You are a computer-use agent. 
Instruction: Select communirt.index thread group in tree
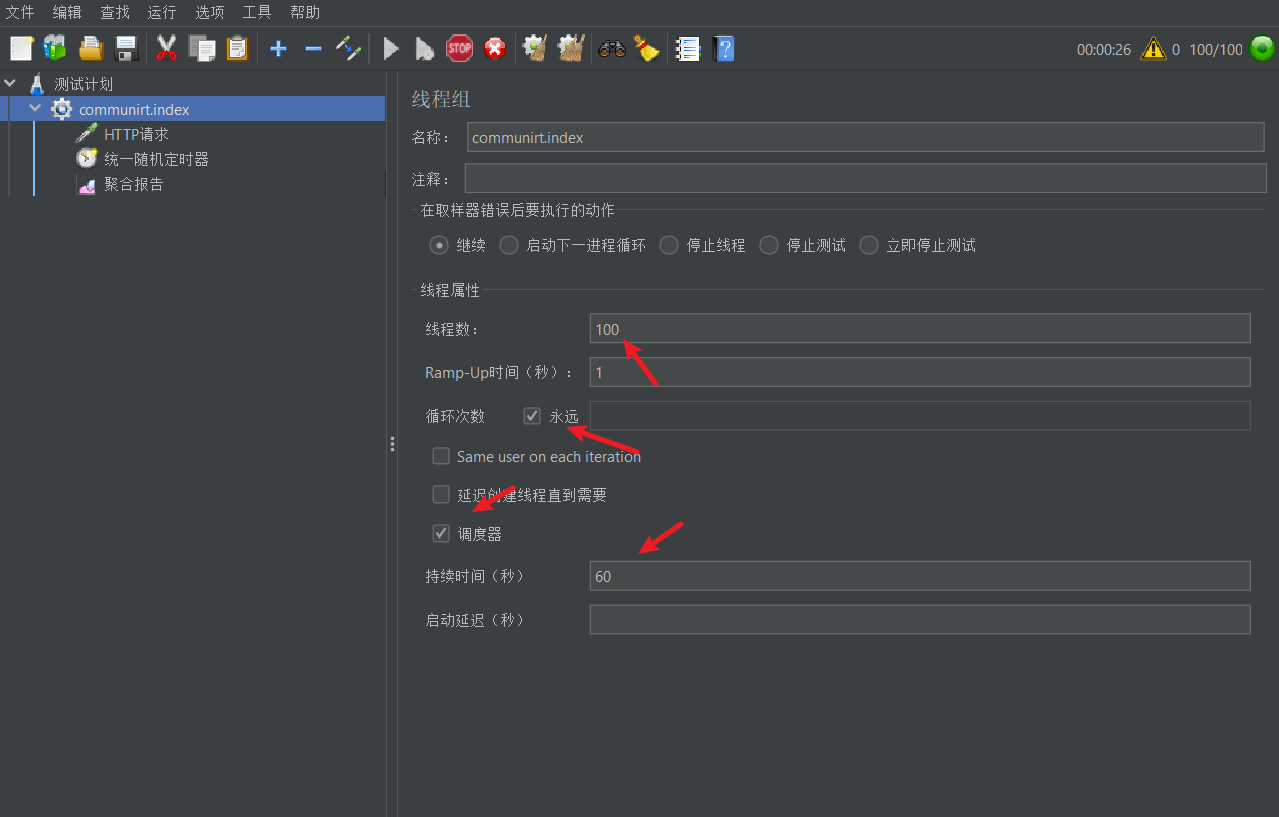pyautogui.click(x=134, y=109)
